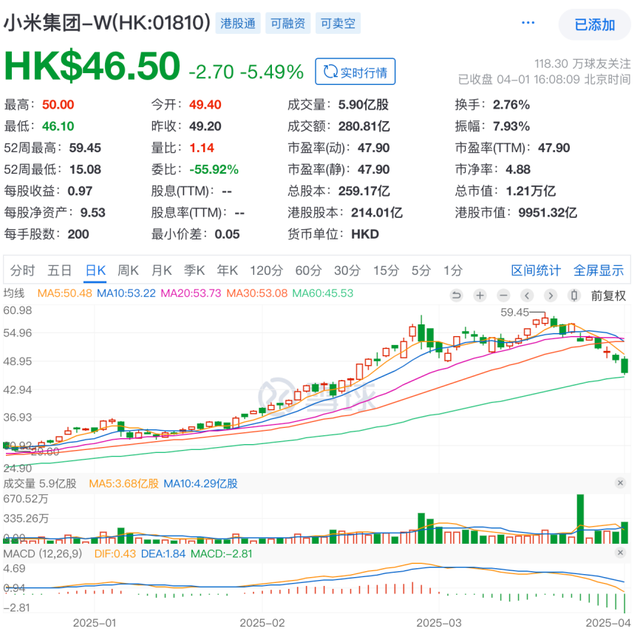Click the tallest green volume bar
Viewport: 640px width, 634px height.
point(580,519)
